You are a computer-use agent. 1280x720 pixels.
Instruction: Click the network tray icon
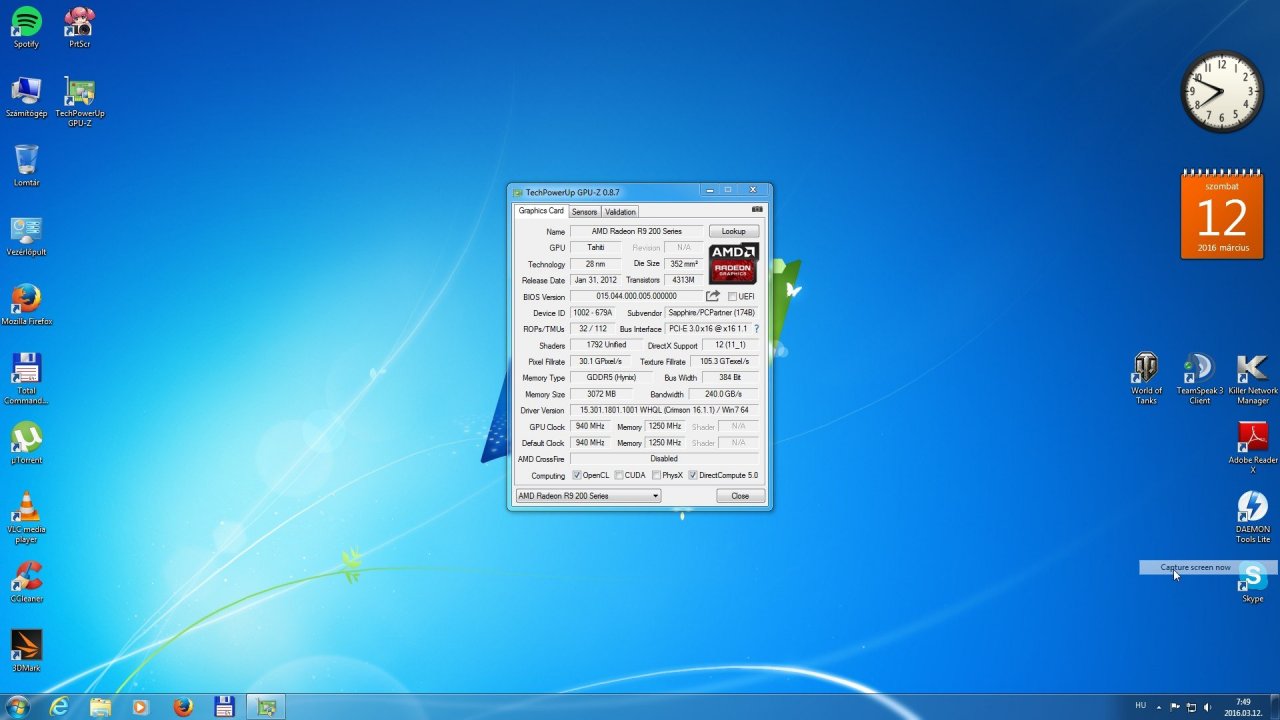[1191, 707]
